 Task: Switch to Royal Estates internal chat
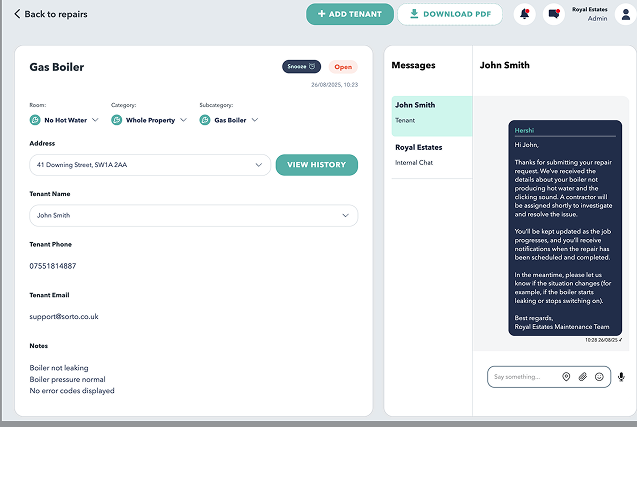431,154
